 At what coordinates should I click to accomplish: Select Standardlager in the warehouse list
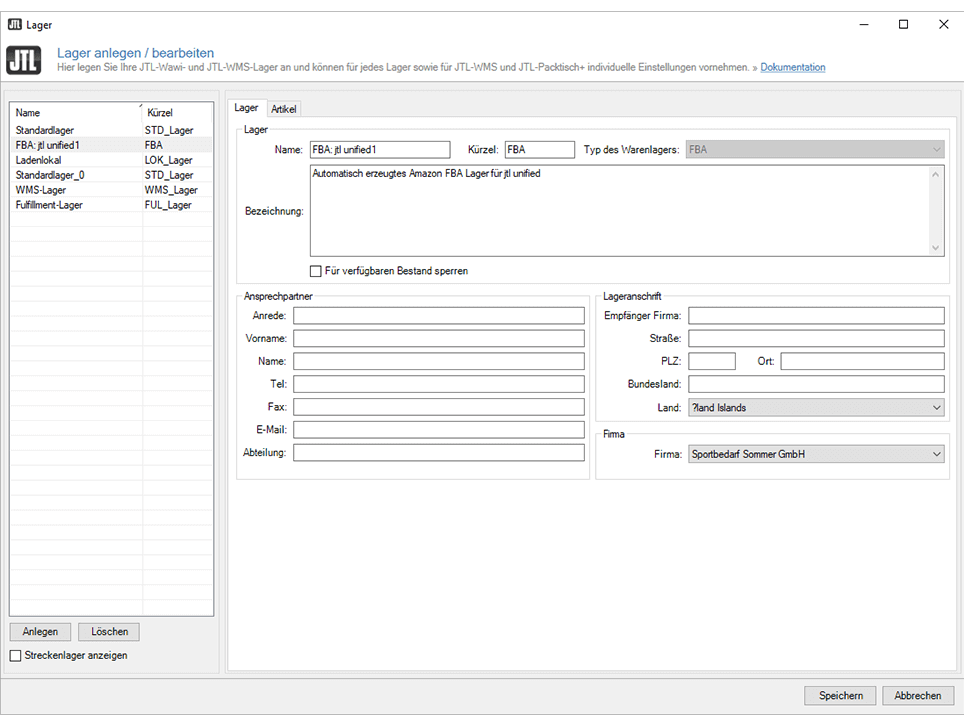[x=45, y=130]
